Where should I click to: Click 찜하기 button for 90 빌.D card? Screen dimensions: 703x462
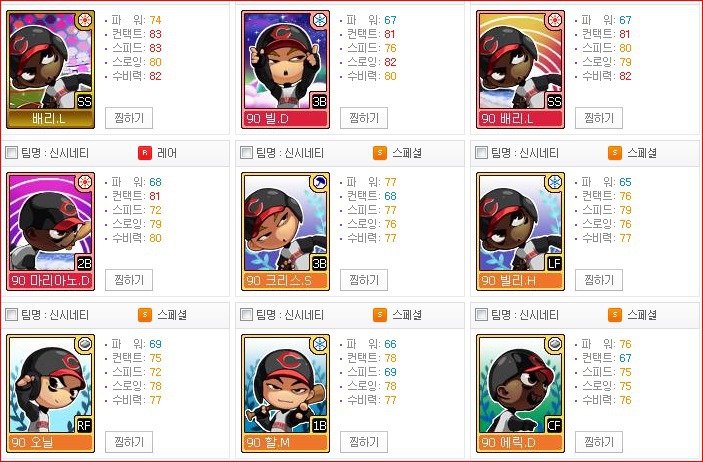(x=364, y=118)
